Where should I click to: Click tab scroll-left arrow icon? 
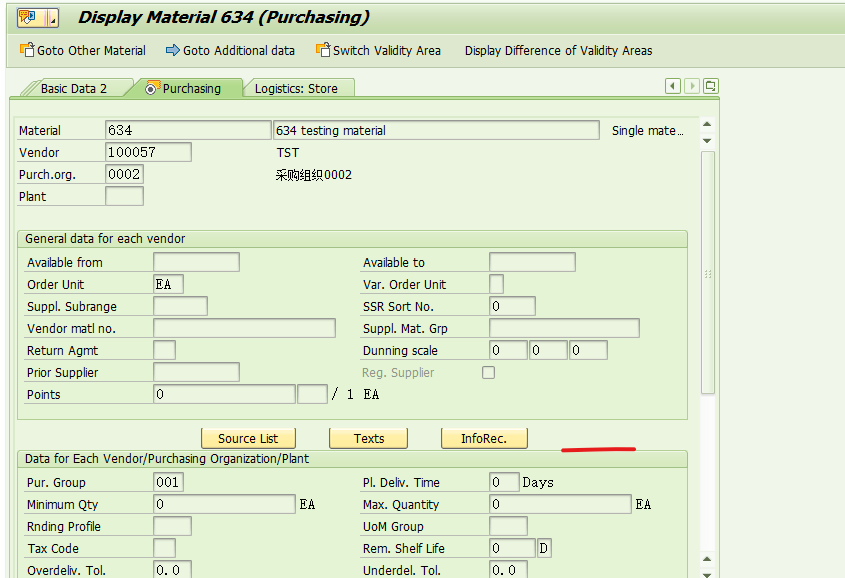[x=673, y=86]
